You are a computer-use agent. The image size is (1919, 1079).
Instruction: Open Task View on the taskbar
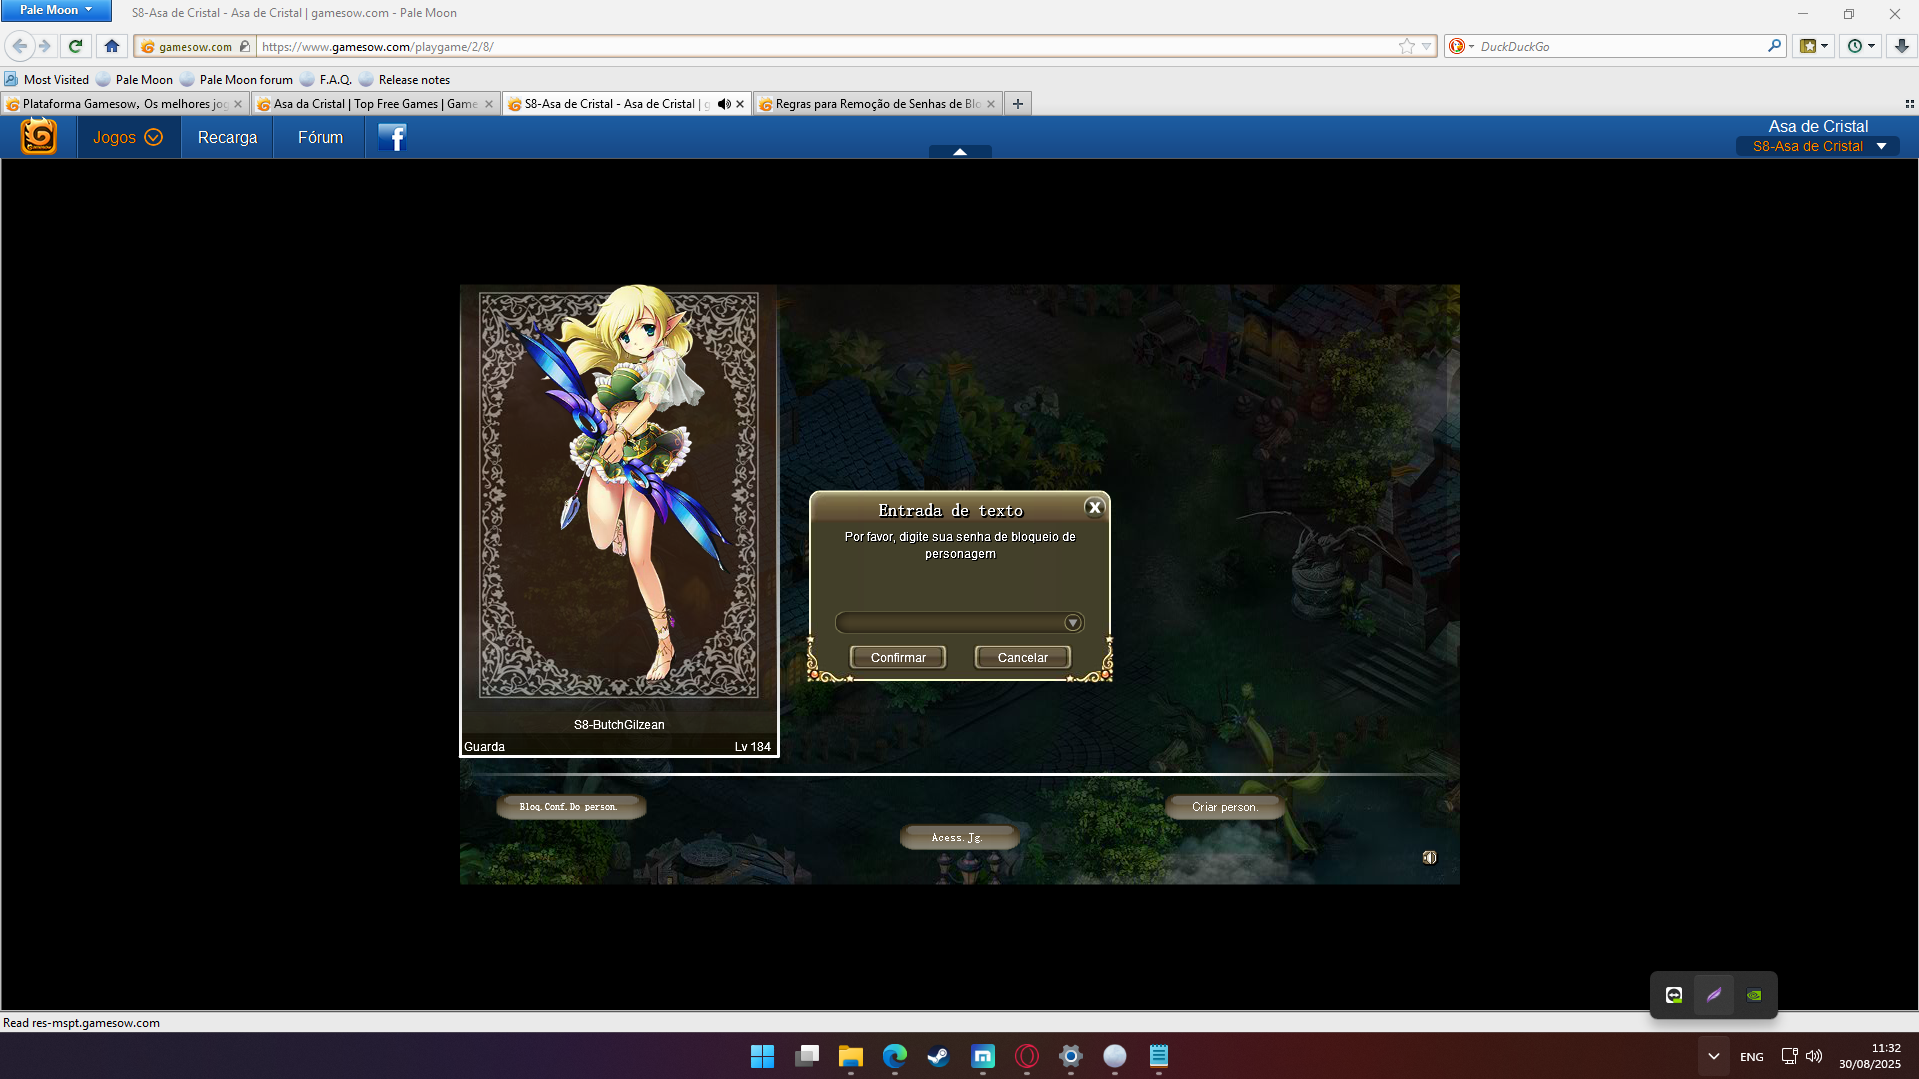807,1056
